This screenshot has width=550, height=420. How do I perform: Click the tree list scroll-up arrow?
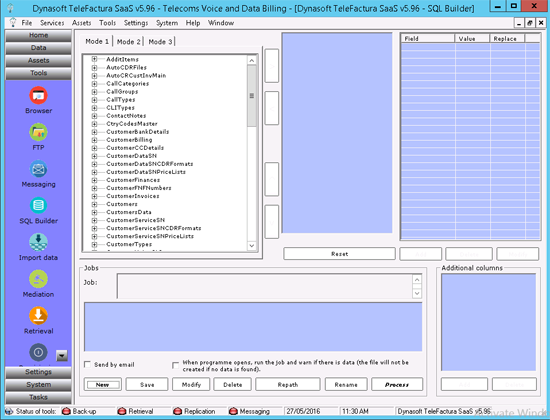251,61
